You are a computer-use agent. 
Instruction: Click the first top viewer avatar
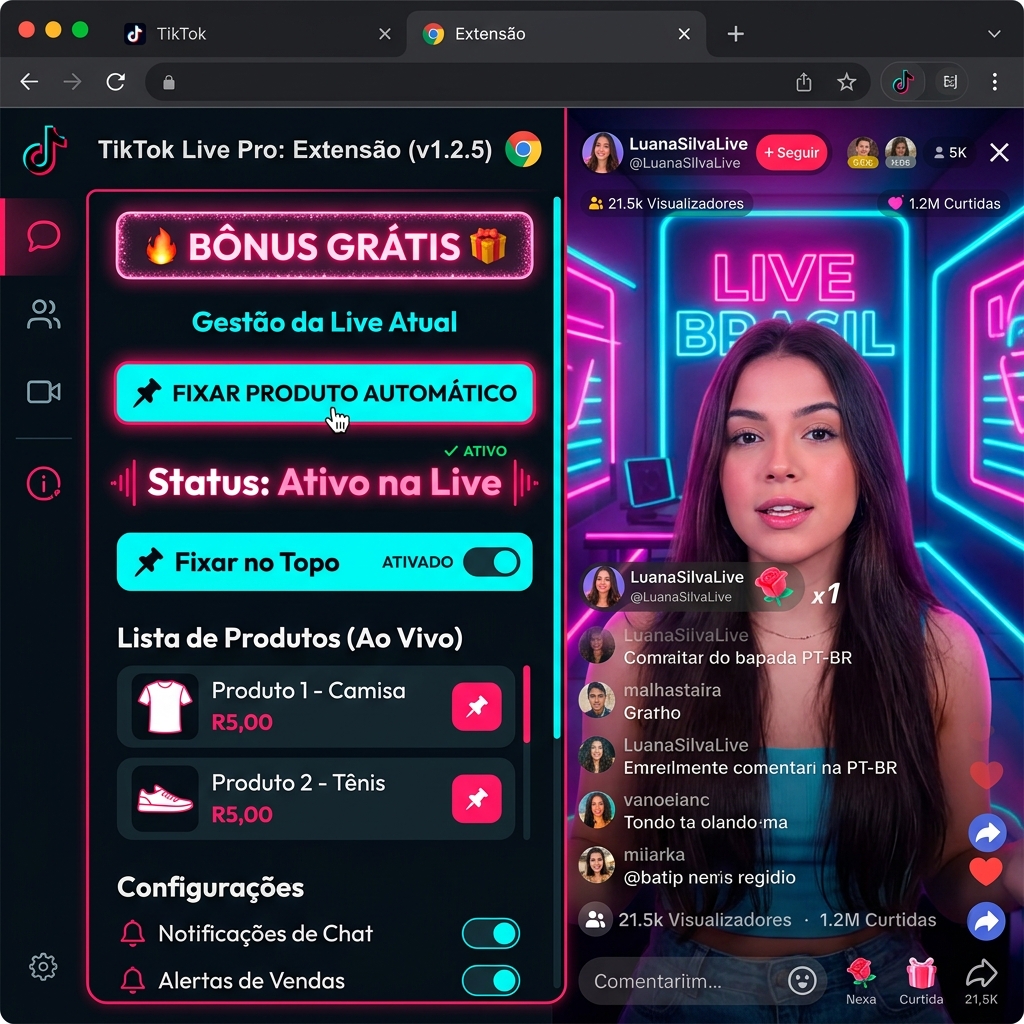[863, 153]
